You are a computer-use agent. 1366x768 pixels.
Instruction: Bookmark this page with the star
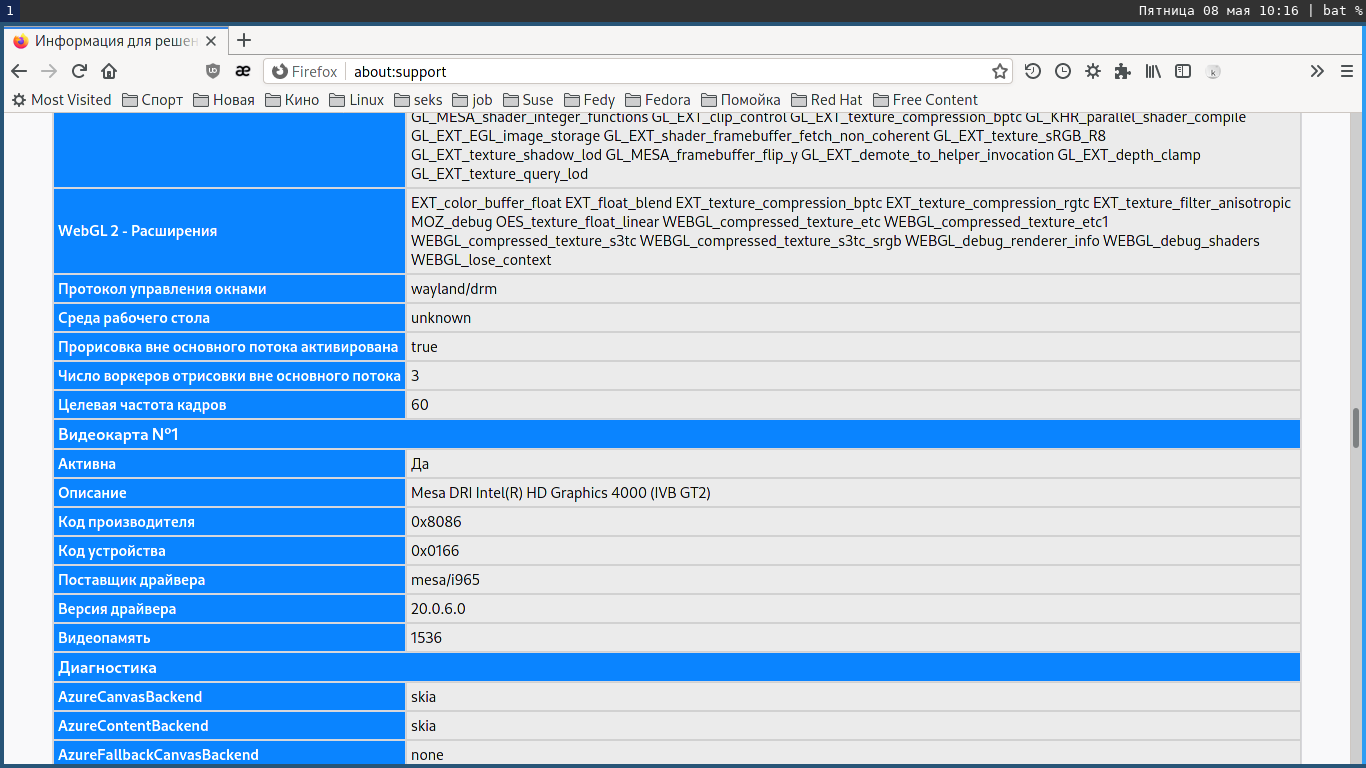click(999, 71)
